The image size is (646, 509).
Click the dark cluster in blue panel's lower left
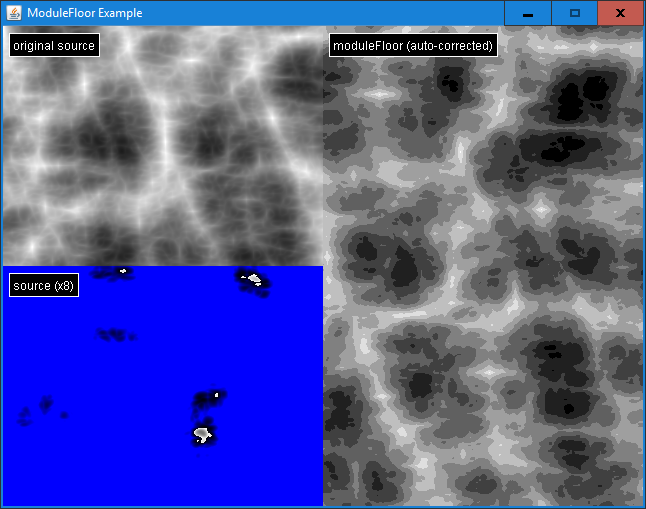pyautogui.click(x=45, y=404)
